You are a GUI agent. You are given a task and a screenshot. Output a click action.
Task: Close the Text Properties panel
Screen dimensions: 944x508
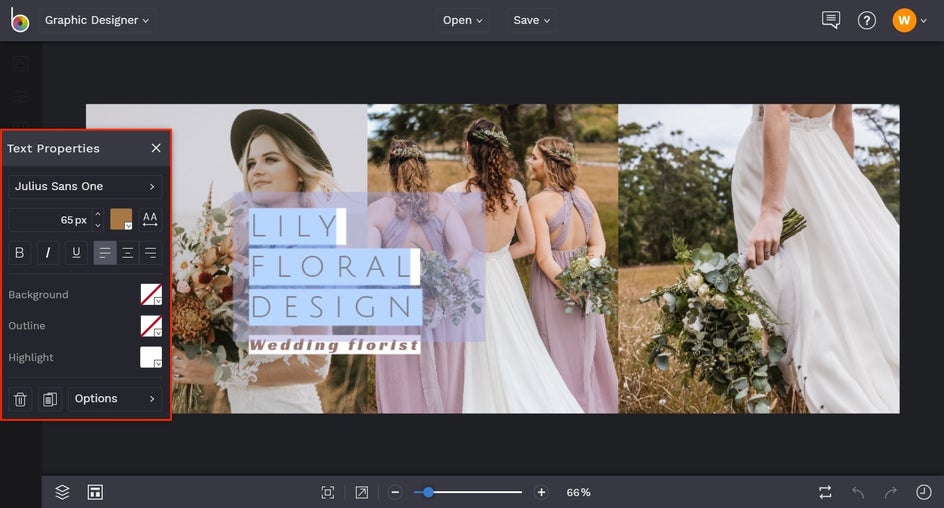pos(156,148)
